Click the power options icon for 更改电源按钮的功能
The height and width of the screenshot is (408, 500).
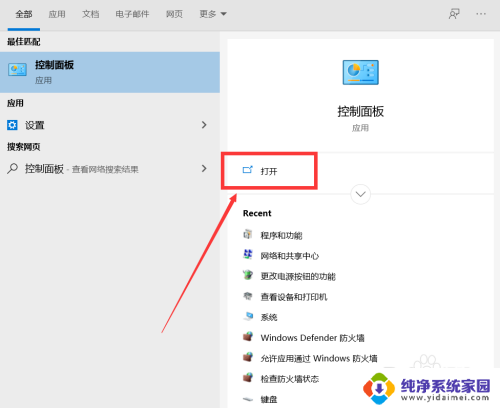point(248,275)
